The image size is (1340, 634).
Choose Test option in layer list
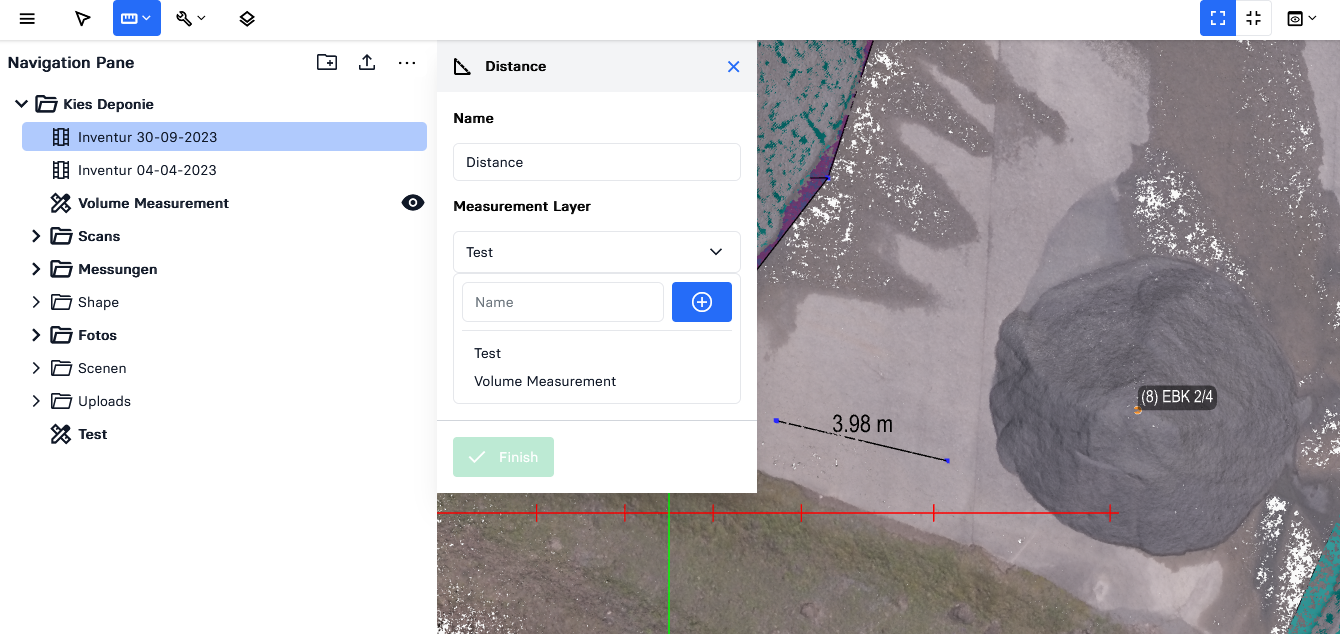[x=488, y=353]
